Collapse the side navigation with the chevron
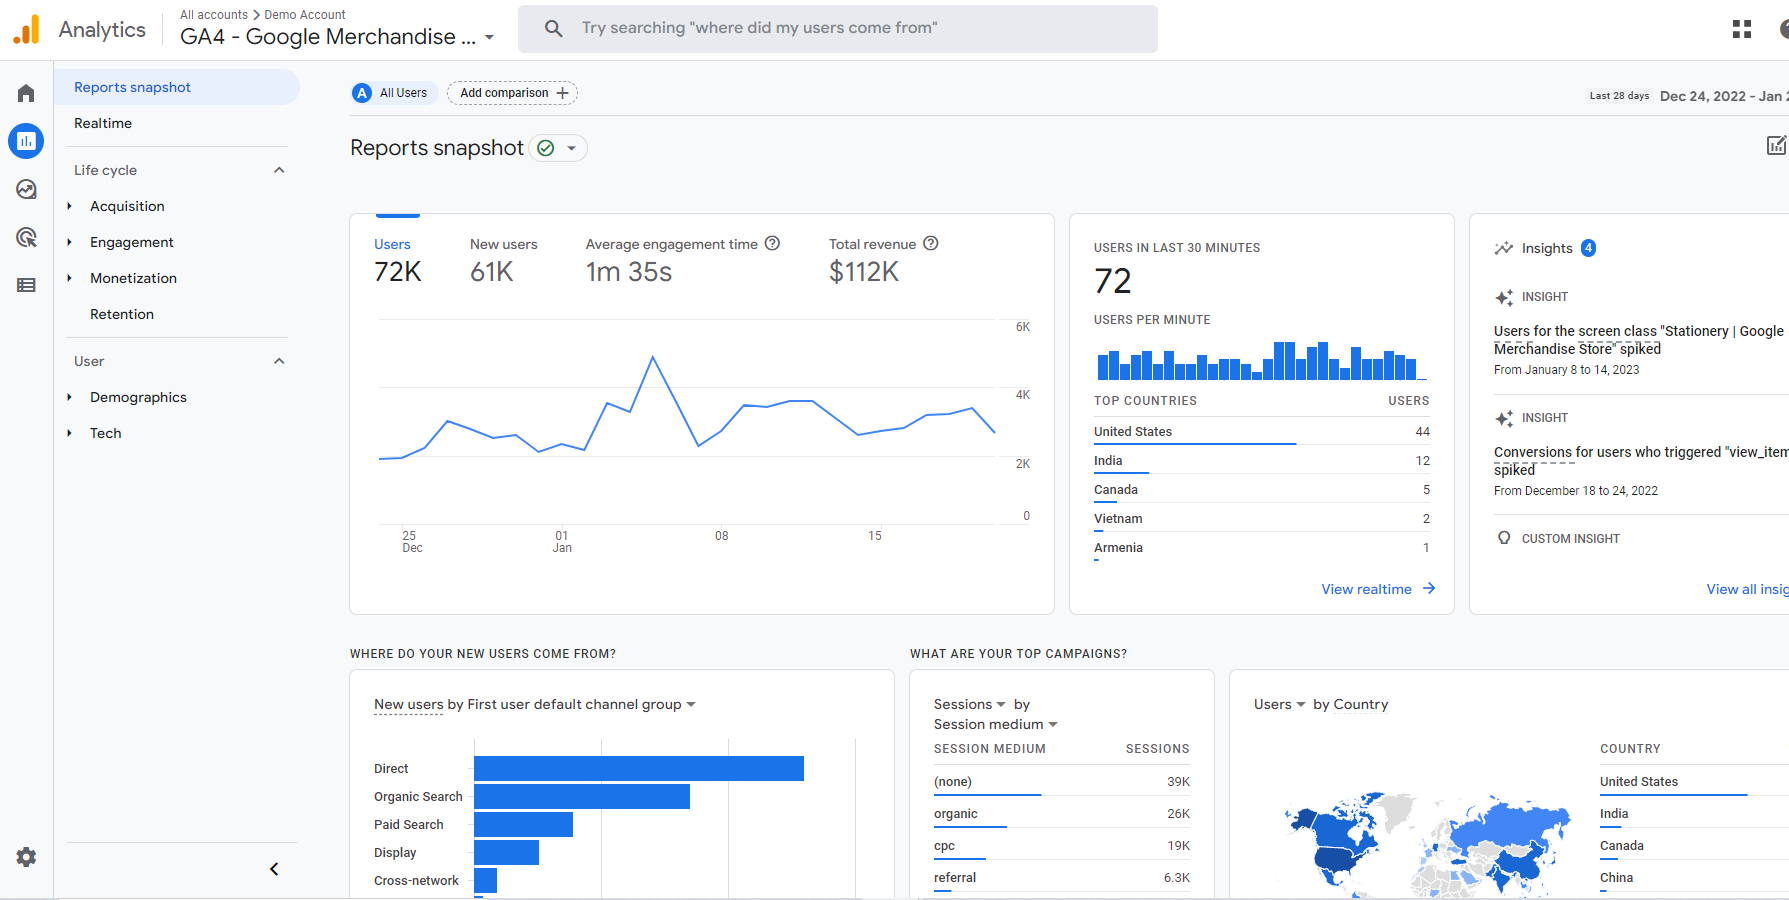1789x900 pixels. tap(274, 869)
